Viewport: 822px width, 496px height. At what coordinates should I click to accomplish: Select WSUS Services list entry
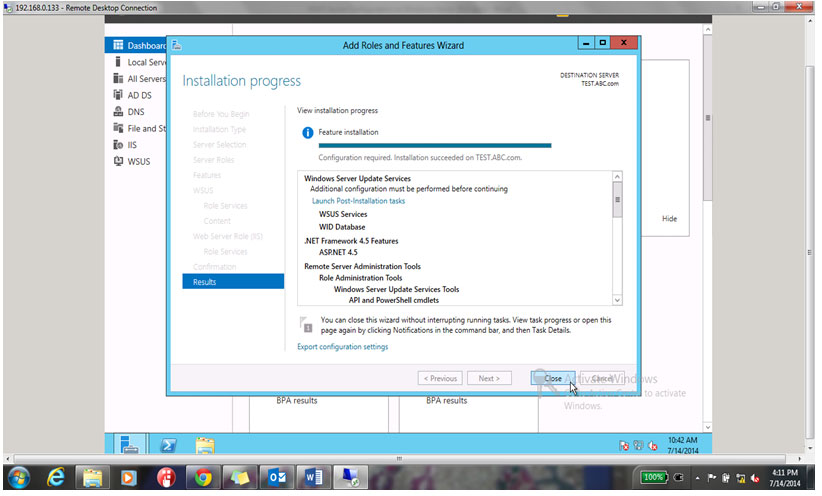[x=343, y=214]
